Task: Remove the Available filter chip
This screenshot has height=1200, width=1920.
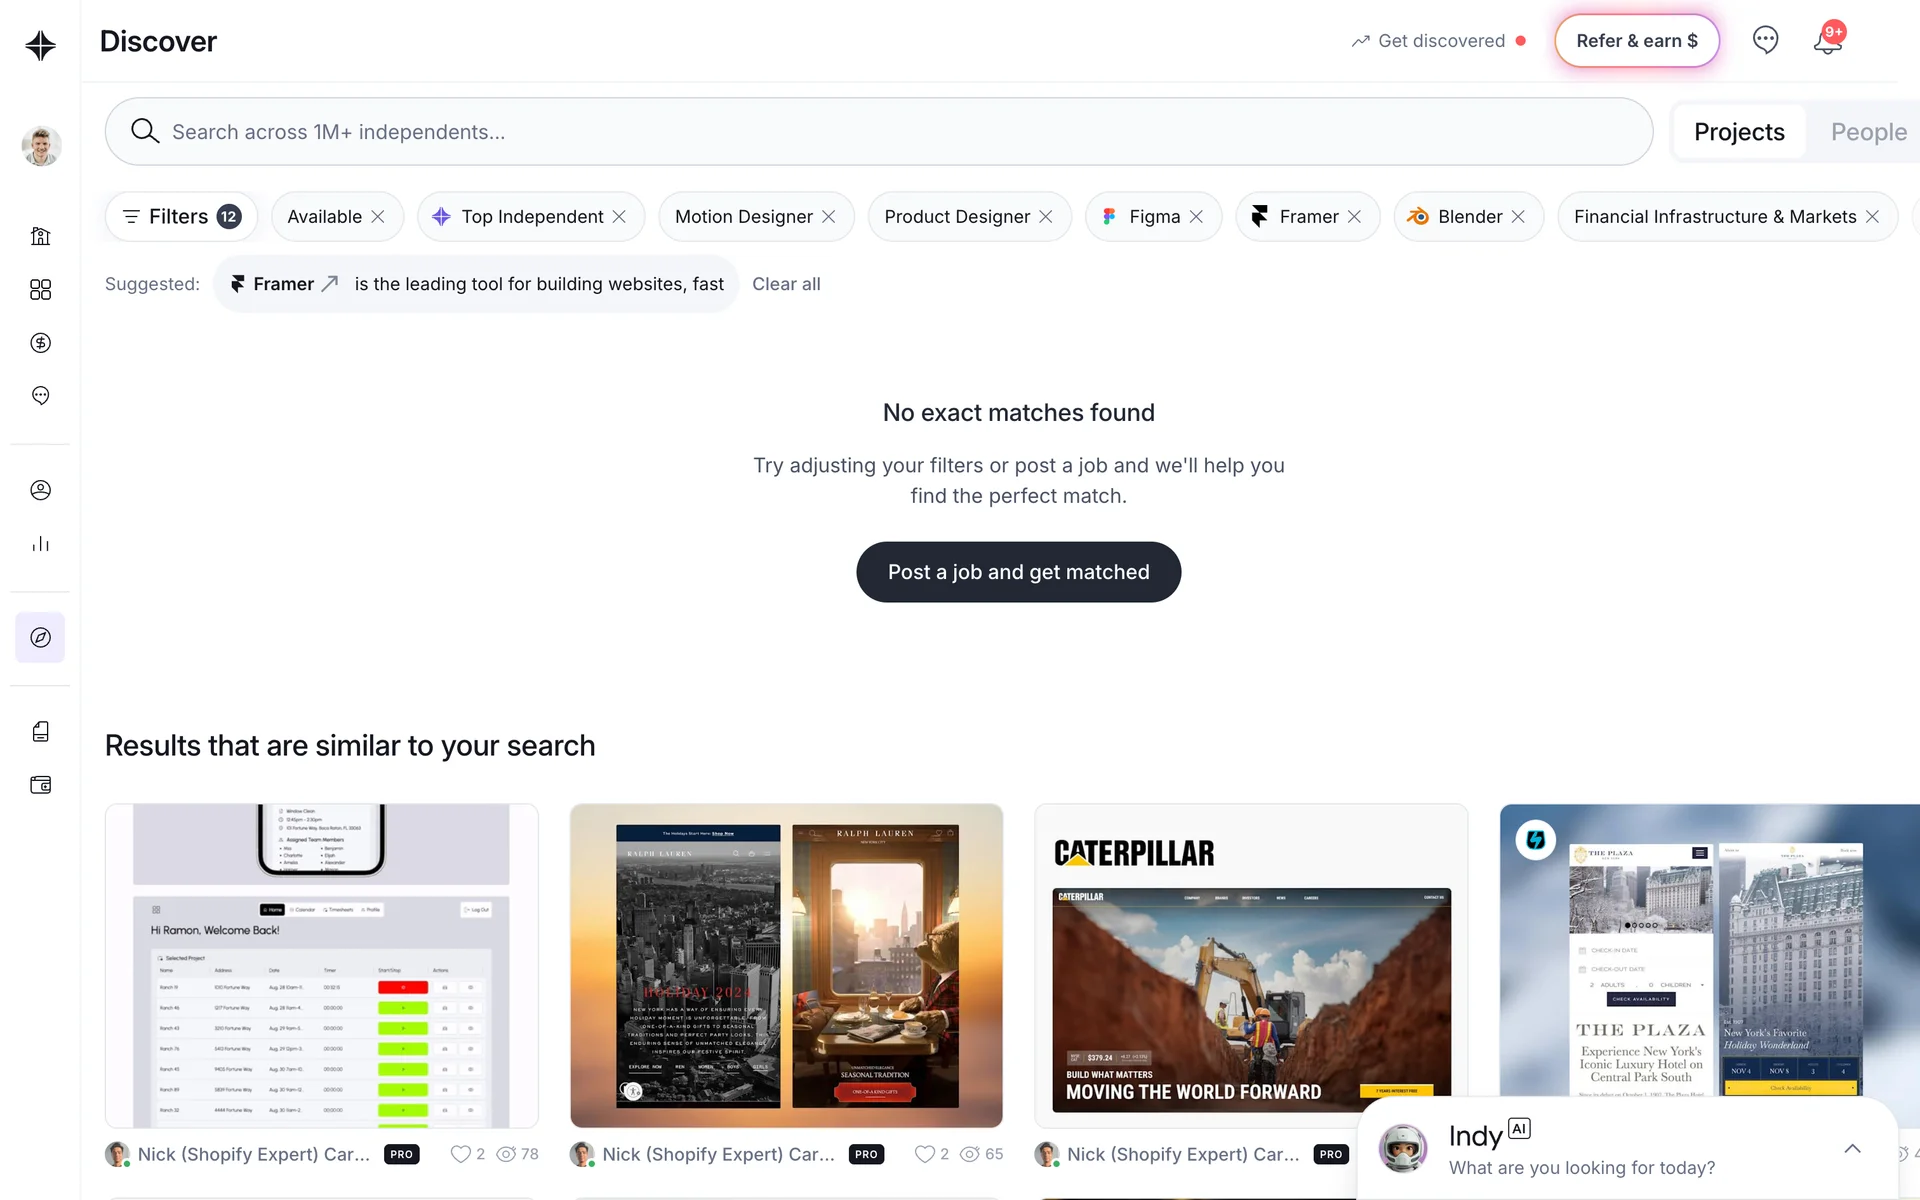Action: tap(378, 217)
